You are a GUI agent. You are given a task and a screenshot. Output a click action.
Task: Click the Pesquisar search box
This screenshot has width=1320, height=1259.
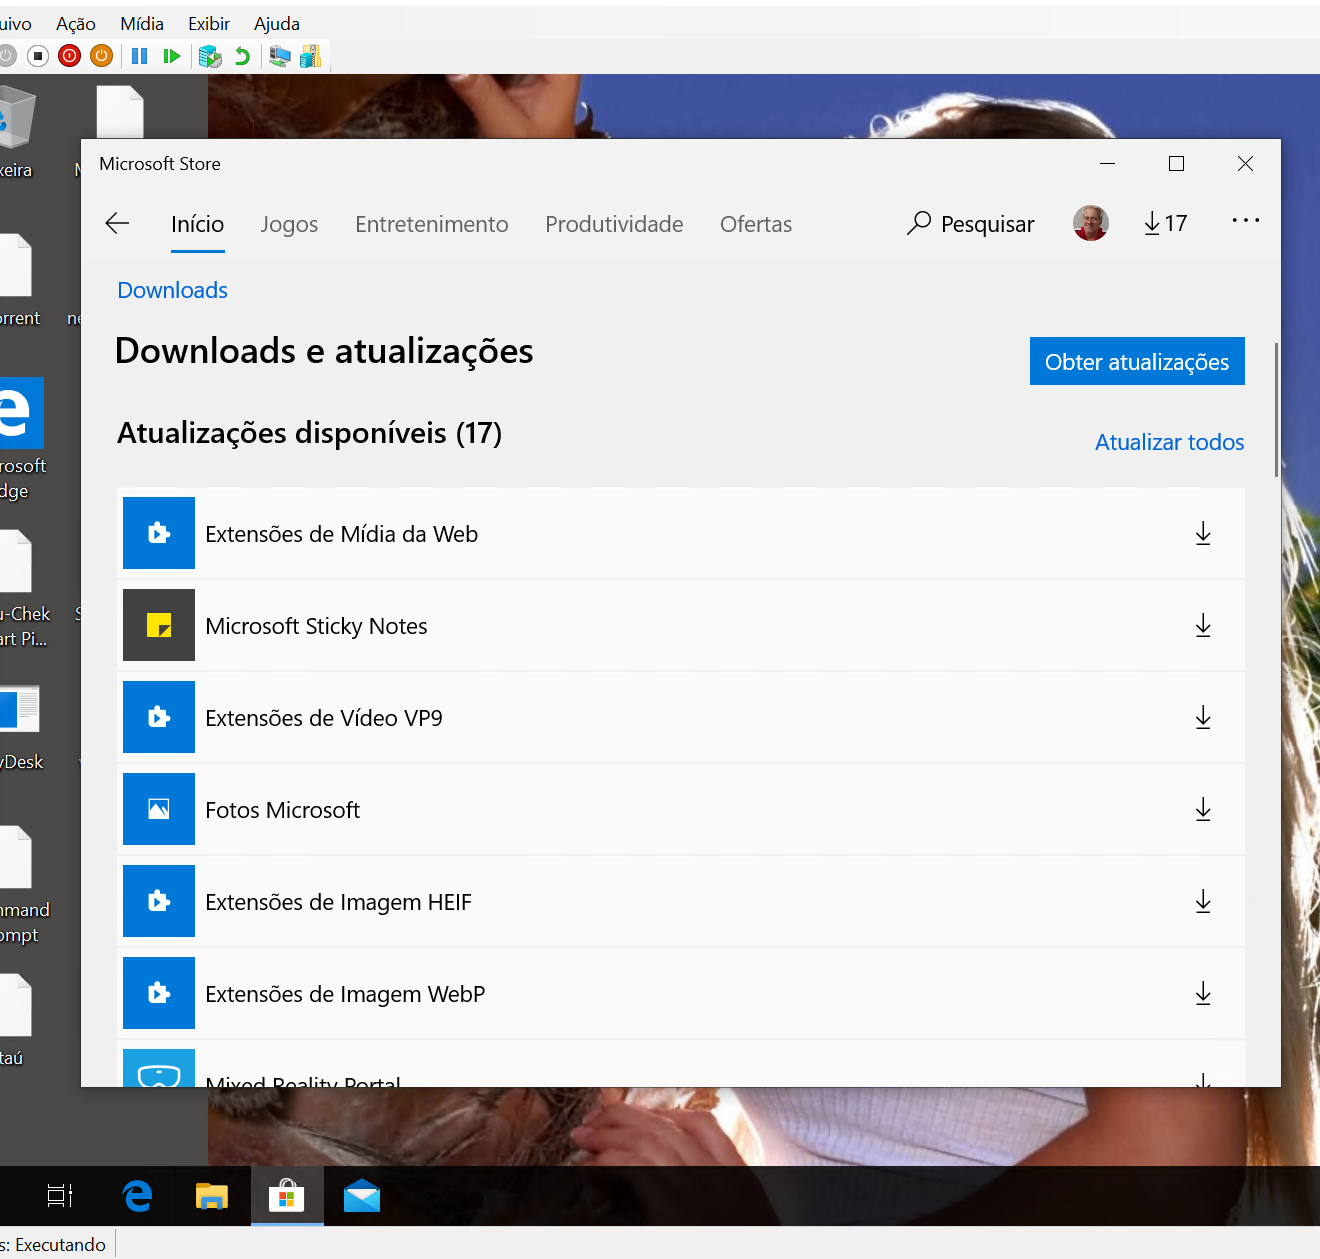[971, 224]
